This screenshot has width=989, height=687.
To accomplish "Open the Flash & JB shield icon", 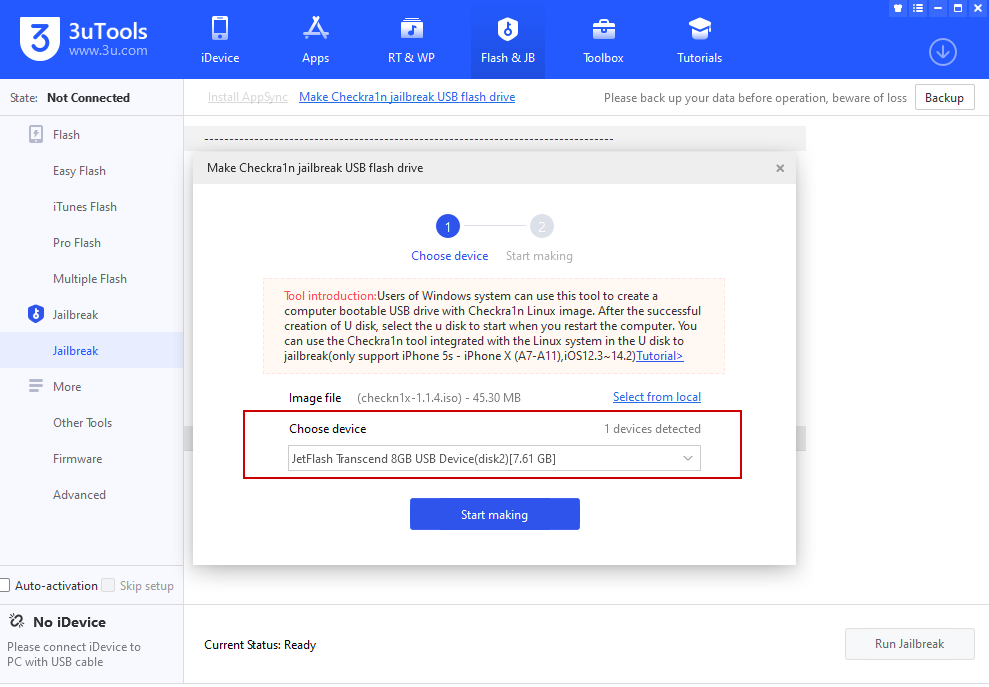I will [x=508, y=29].
